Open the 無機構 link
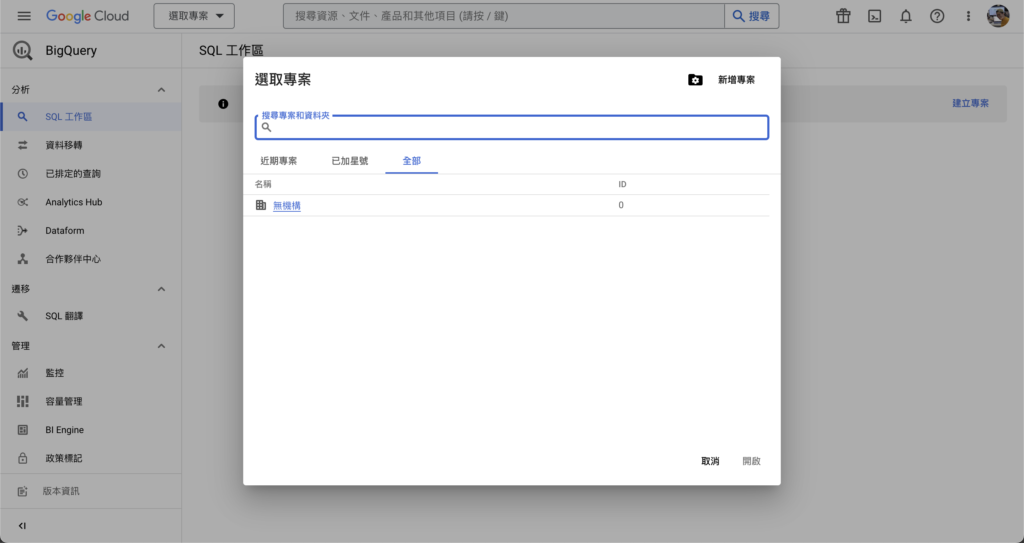 click(287, 206)
